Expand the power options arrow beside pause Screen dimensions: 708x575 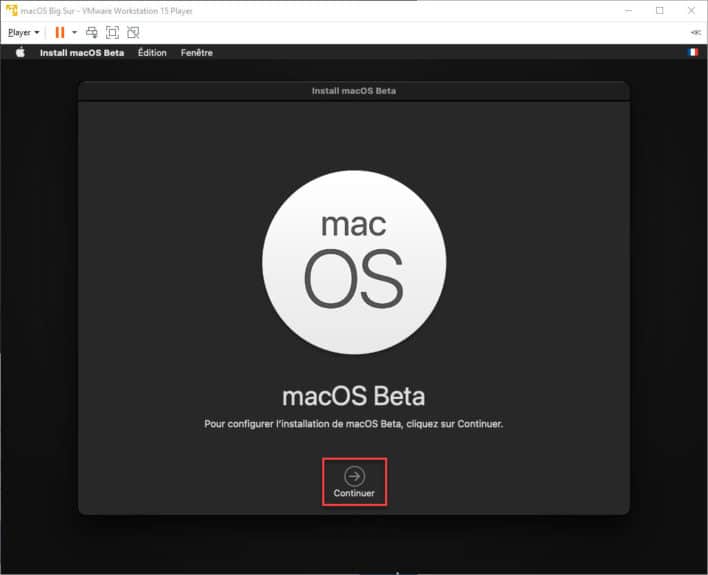click(75, 33)
